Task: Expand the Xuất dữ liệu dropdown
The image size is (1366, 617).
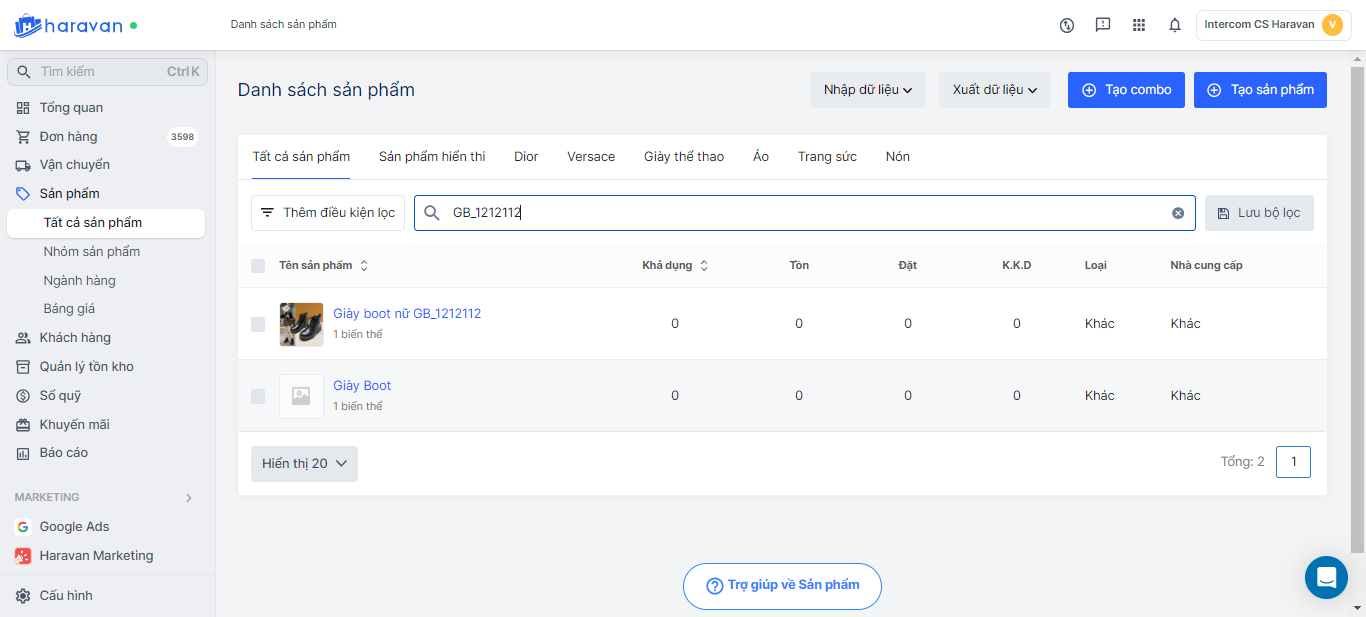Action: (x=994, y=90)
